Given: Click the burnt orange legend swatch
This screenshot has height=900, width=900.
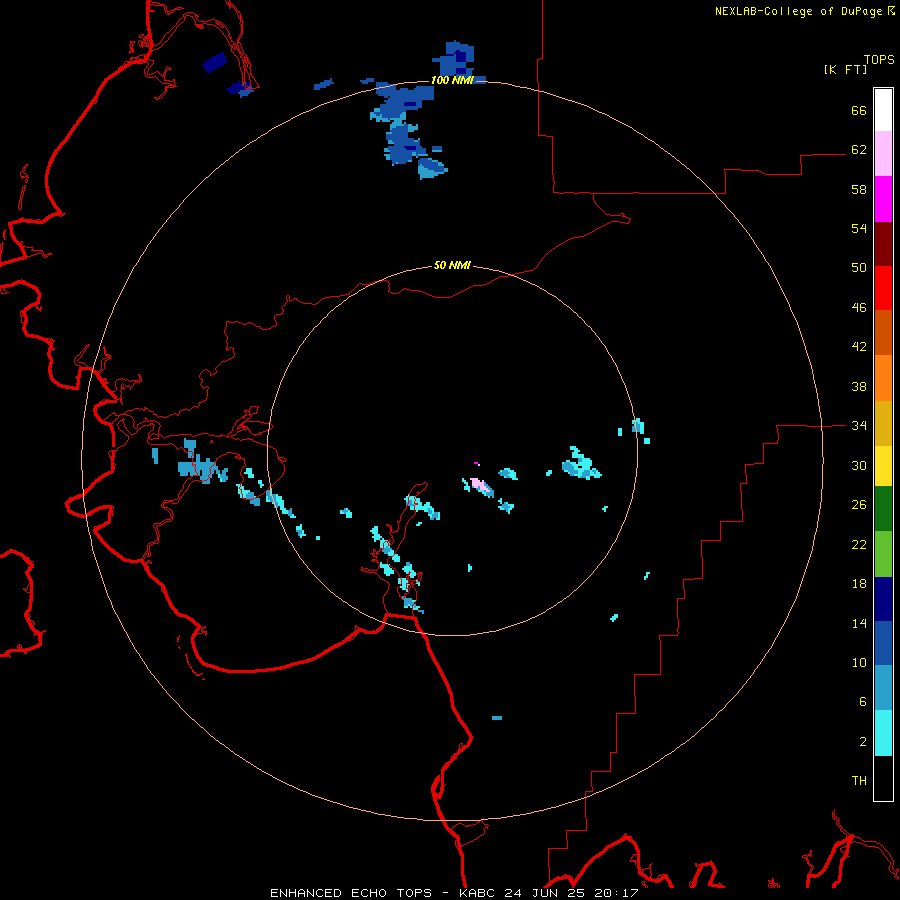Looking at the screenshot, I should point(883,333).
